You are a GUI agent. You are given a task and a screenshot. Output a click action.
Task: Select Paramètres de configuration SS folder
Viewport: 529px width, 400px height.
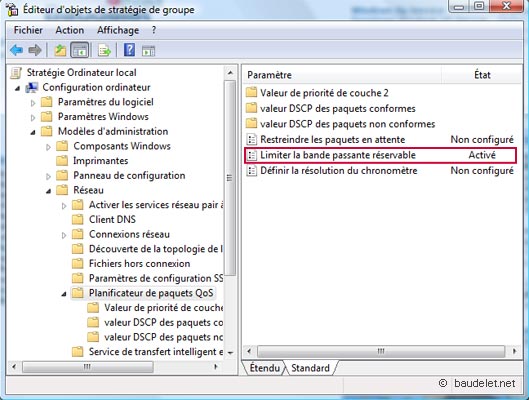pyautogui.click(x=156, y=278)
